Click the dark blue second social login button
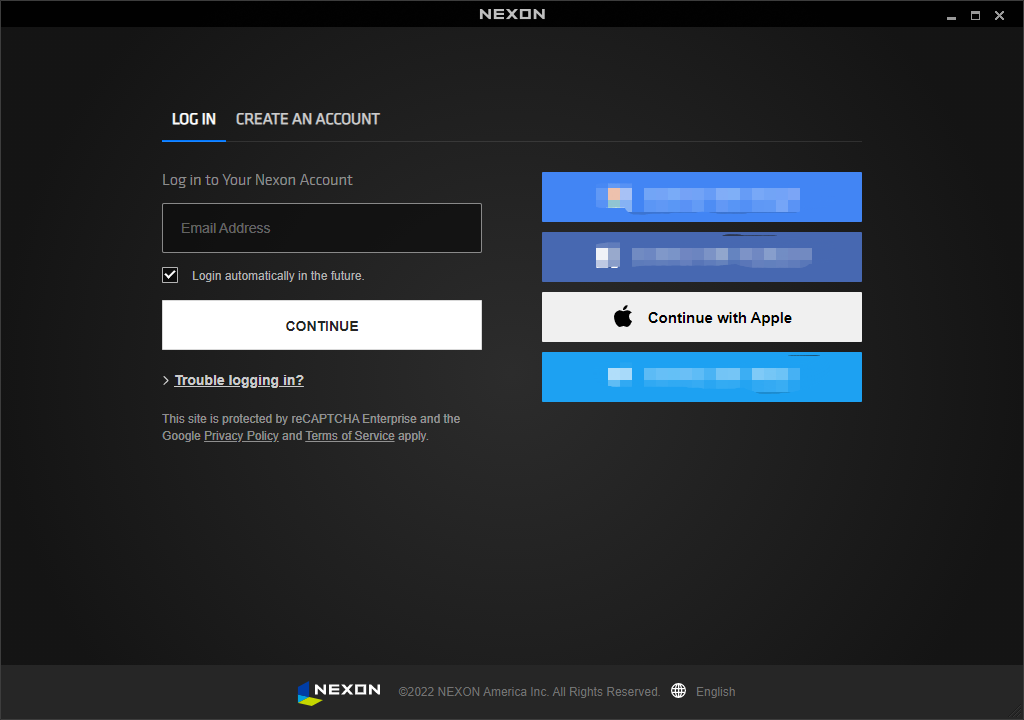 click(x=702, y=257)
